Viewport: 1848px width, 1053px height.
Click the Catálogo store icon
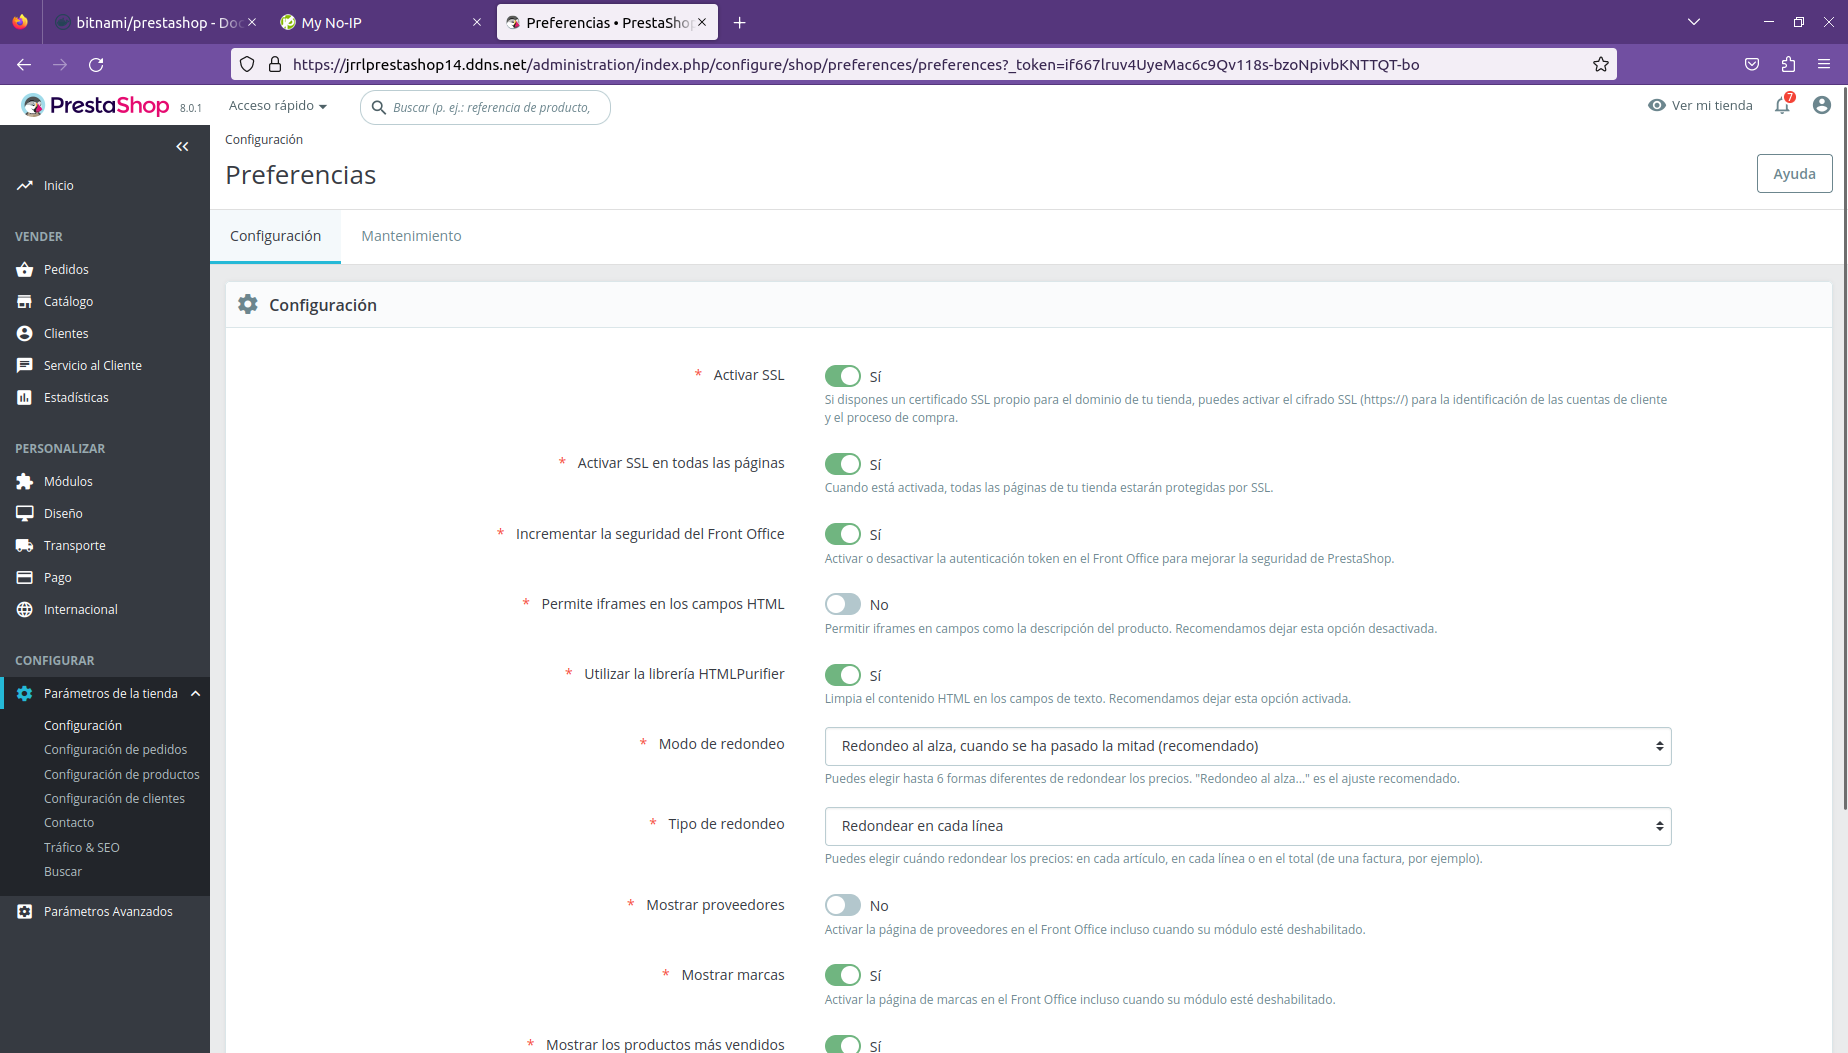coord(25,301)
